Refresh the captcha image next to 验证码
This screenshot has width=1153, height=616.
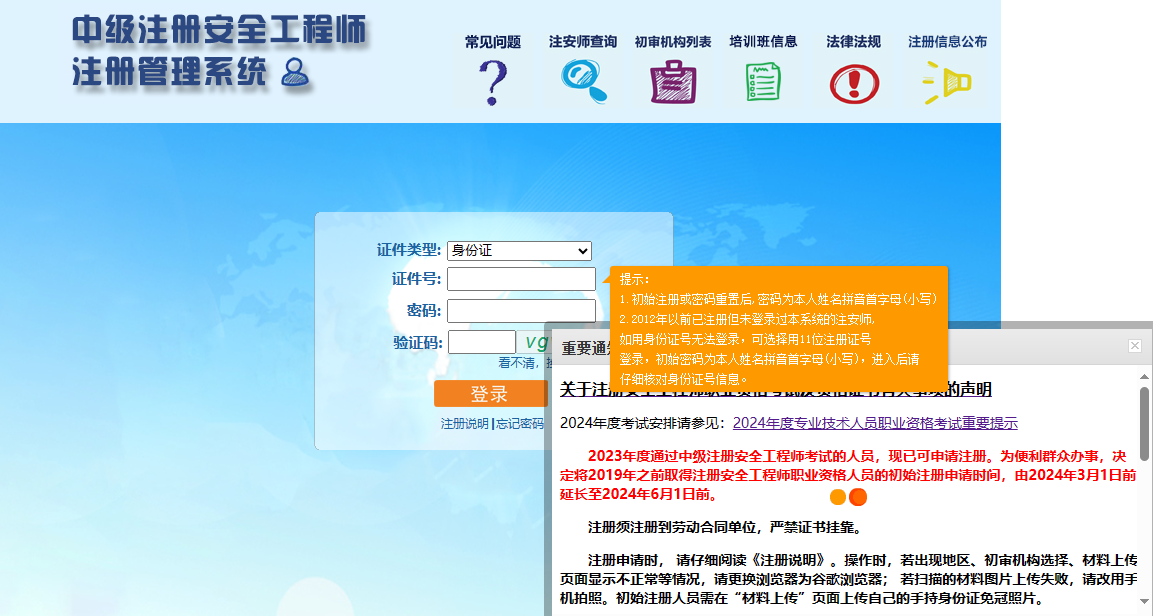(x=535, y=342)
